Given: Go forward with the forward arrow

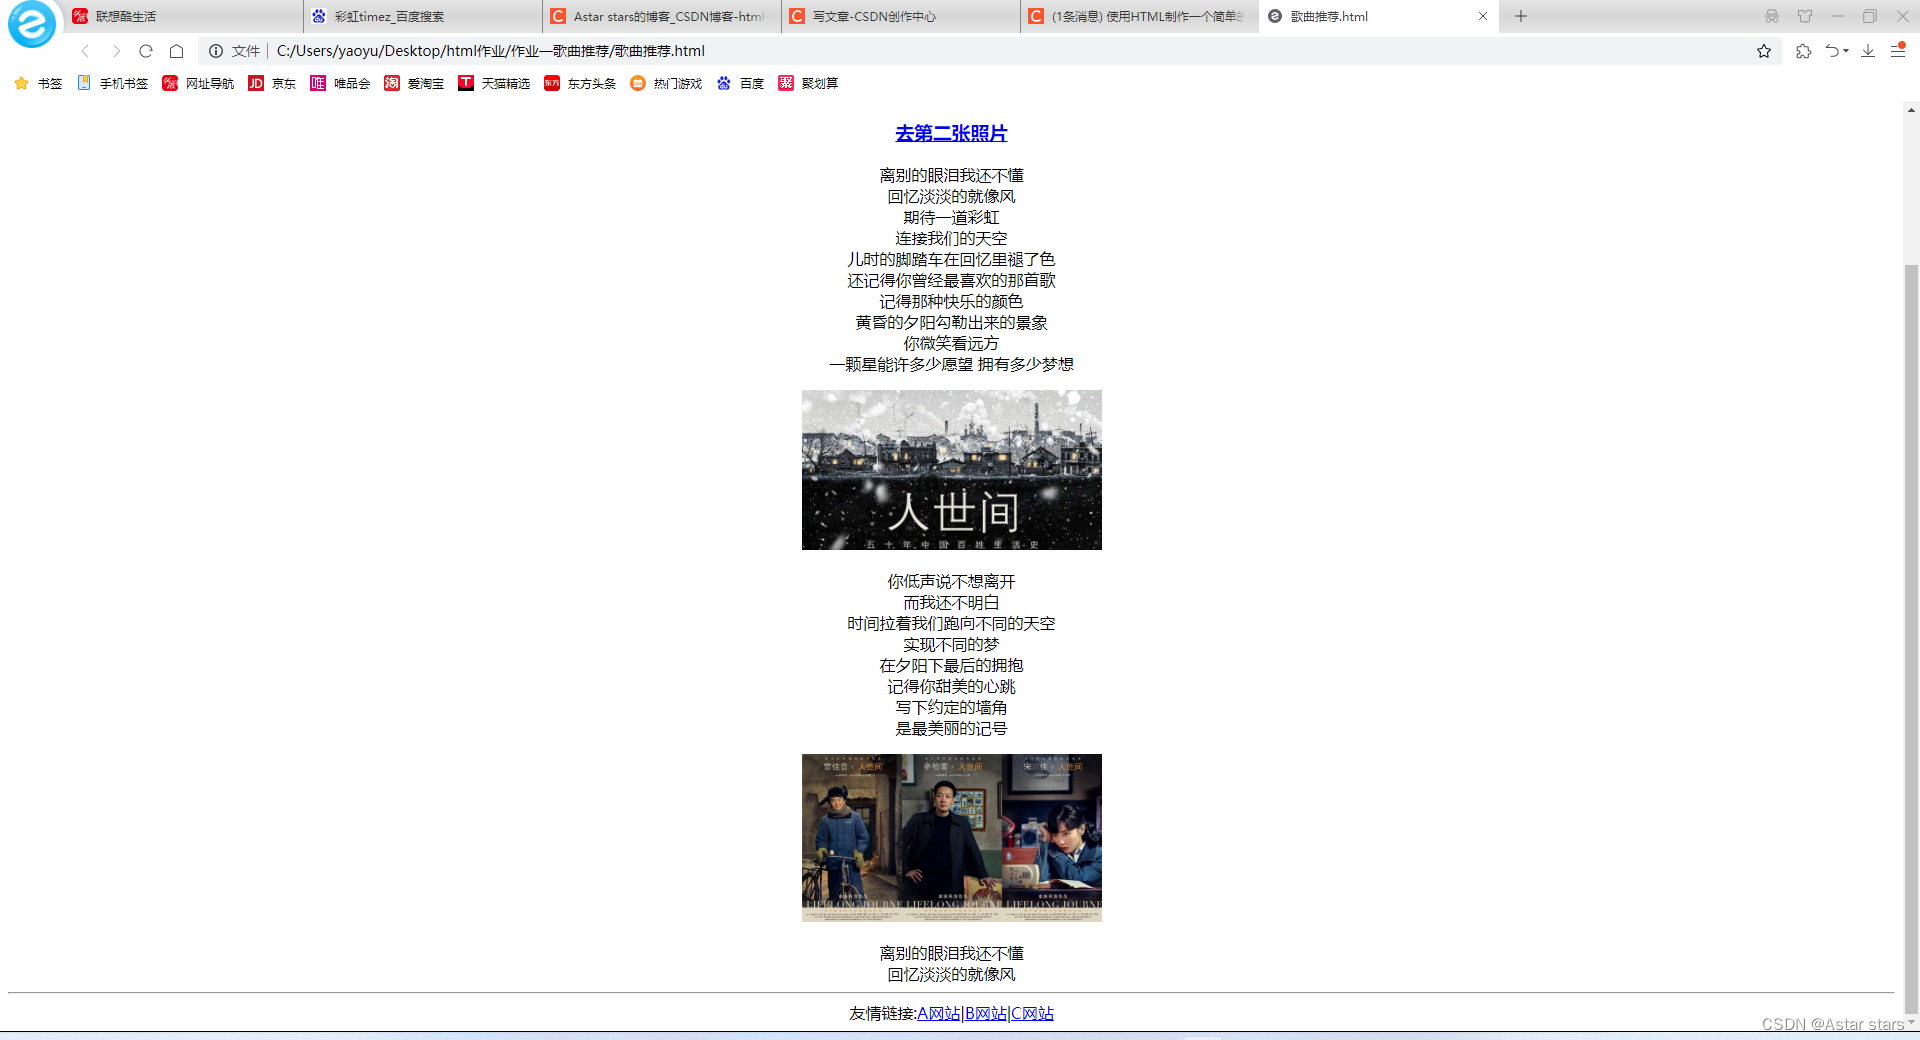Looking at the screenshot, I should click(x=116, y=51).
